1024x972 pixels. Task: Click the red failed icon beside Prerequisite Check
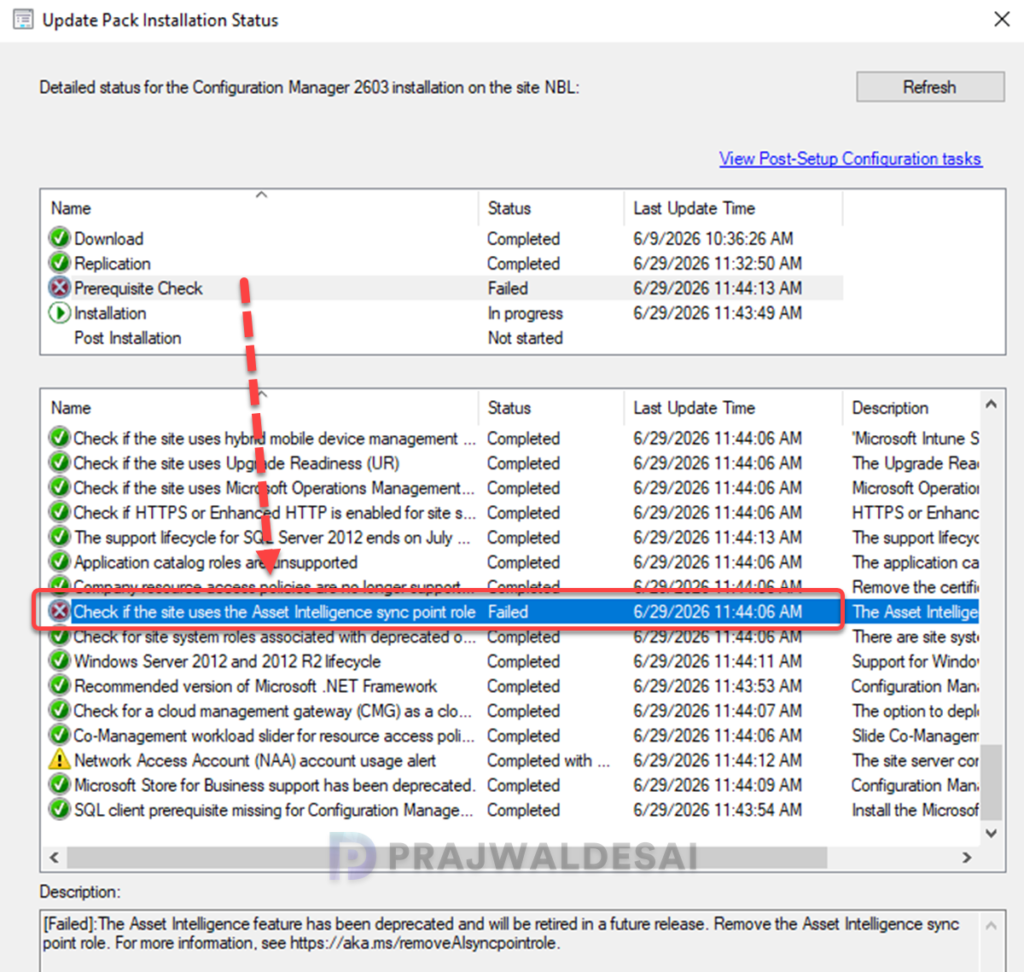pos(59,288)
